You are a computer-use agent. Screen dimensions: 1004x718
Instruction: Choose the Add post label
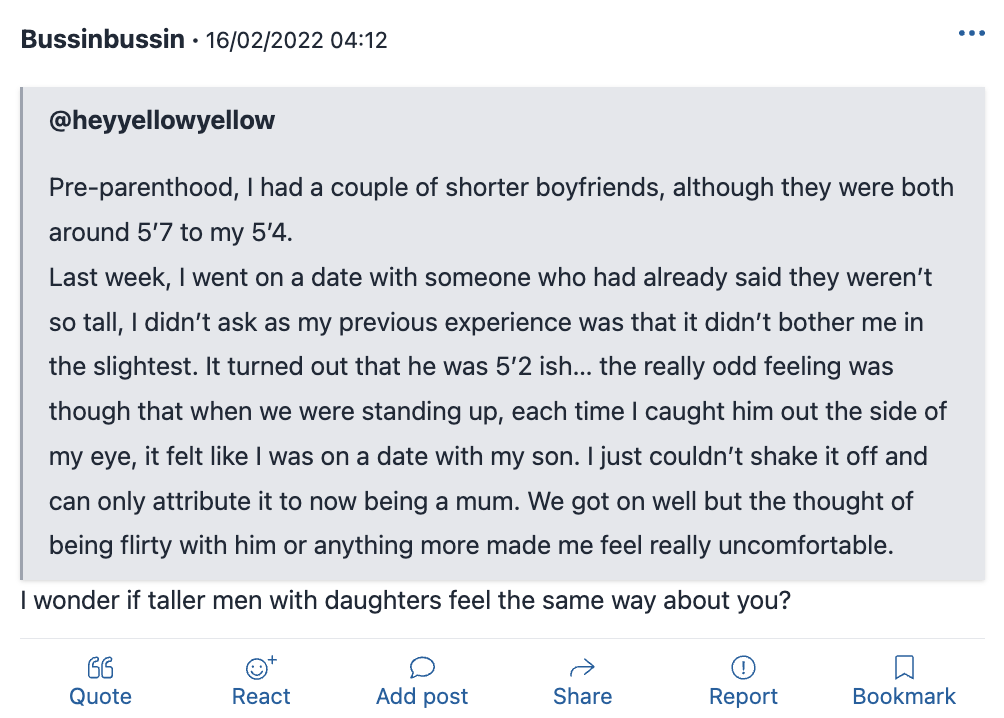tap(422, 696)
